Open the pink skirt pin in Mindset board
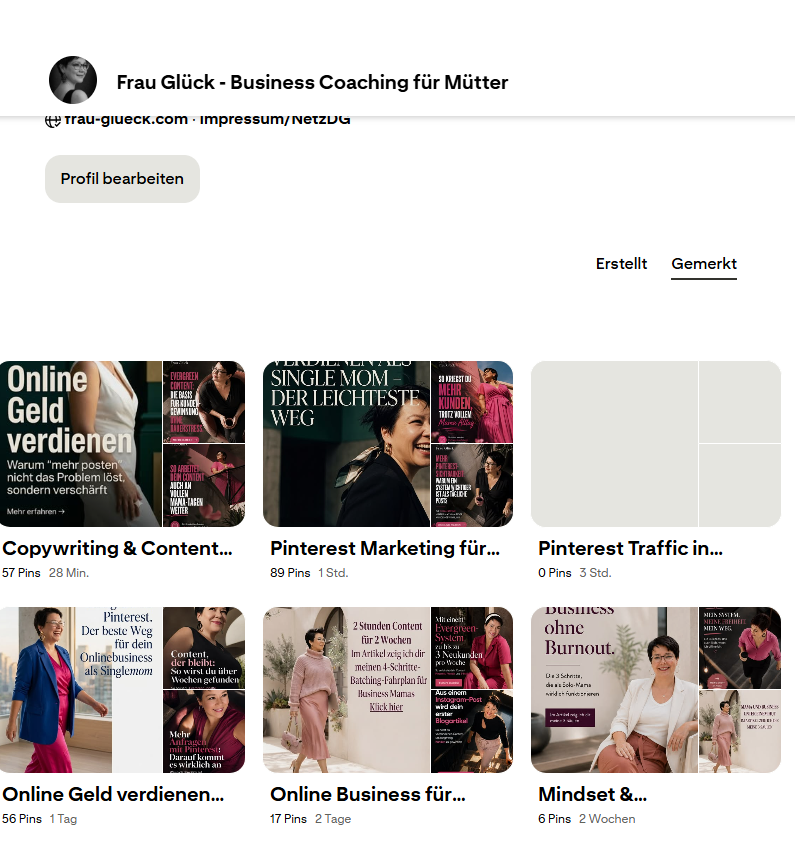 click(740, 732)
